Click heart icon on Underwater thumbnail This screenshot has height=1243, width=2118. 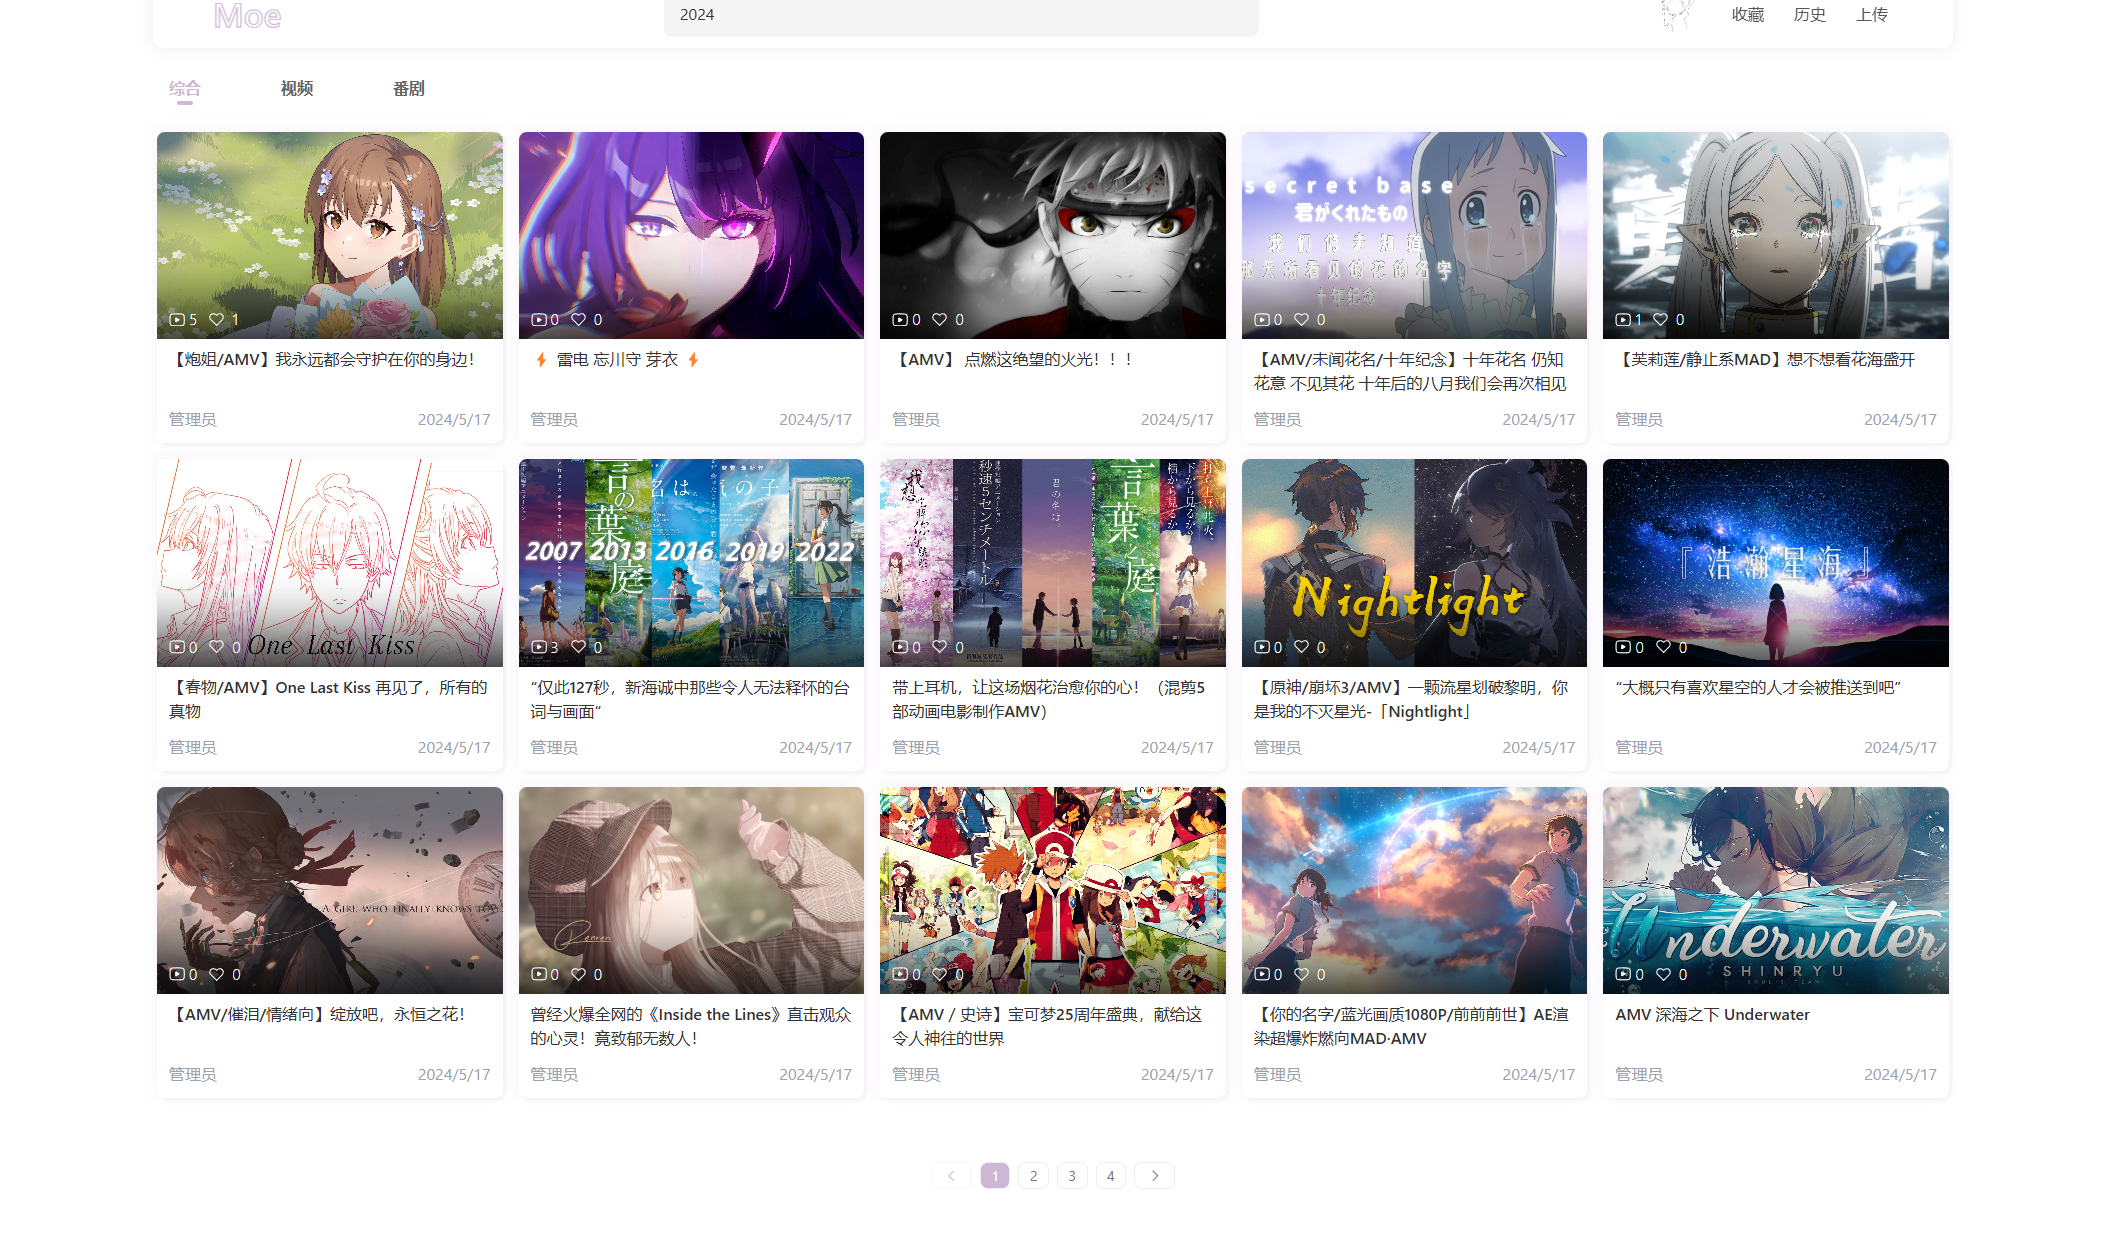coord(1663,974)
